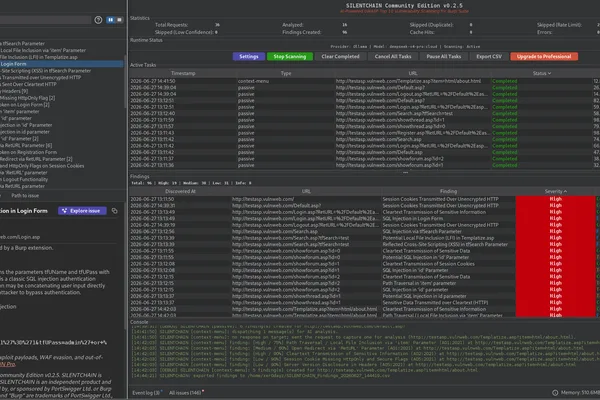Open the All issues tab
600x400 pixels.
tap(185, 393)
